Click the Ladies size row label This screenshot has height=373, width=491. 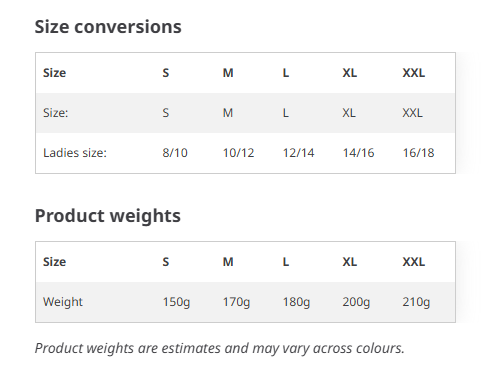click(75, 153)
